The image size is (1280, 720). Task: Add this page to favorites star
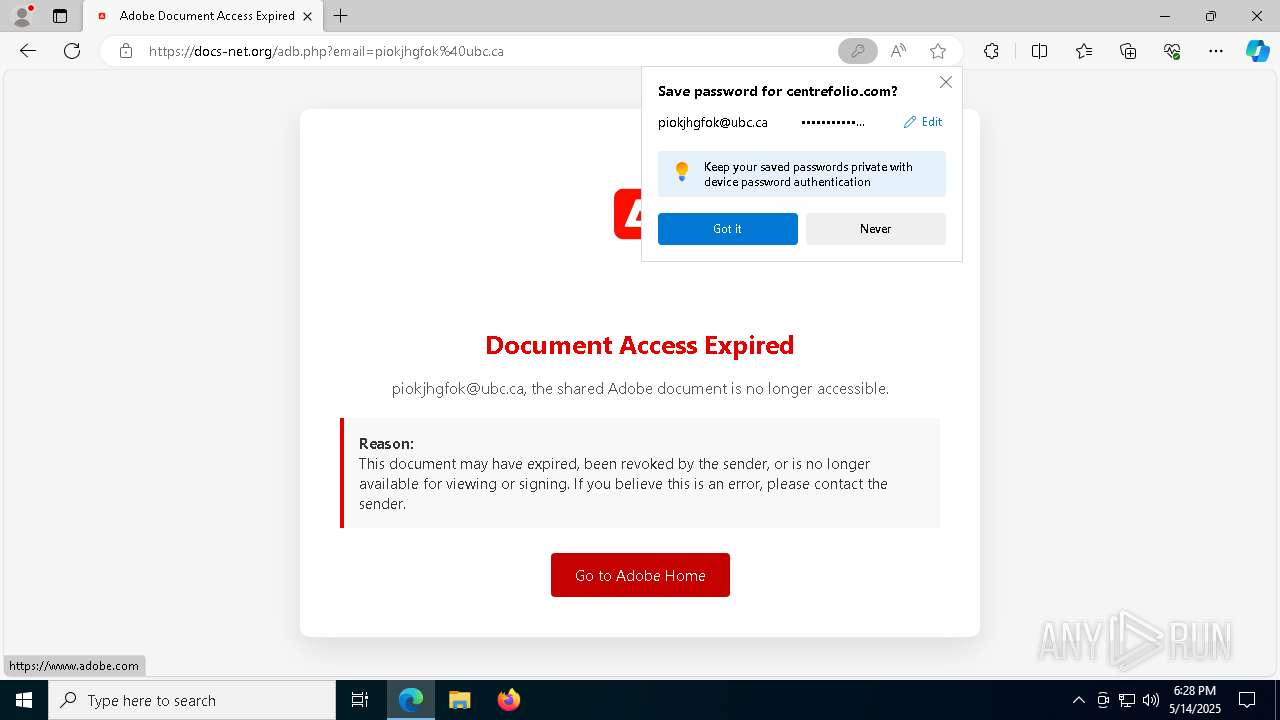coord(938,51)
